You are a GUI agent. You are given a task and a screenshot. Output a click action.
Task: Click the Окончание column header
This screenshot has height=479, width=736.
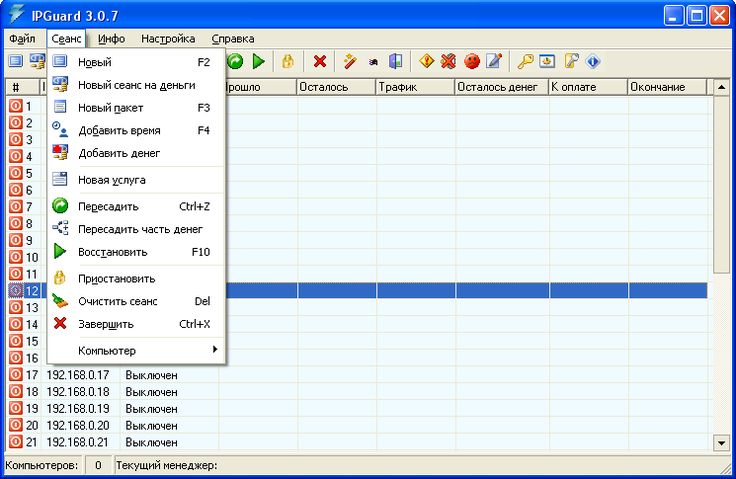click(x=667, y=87)
